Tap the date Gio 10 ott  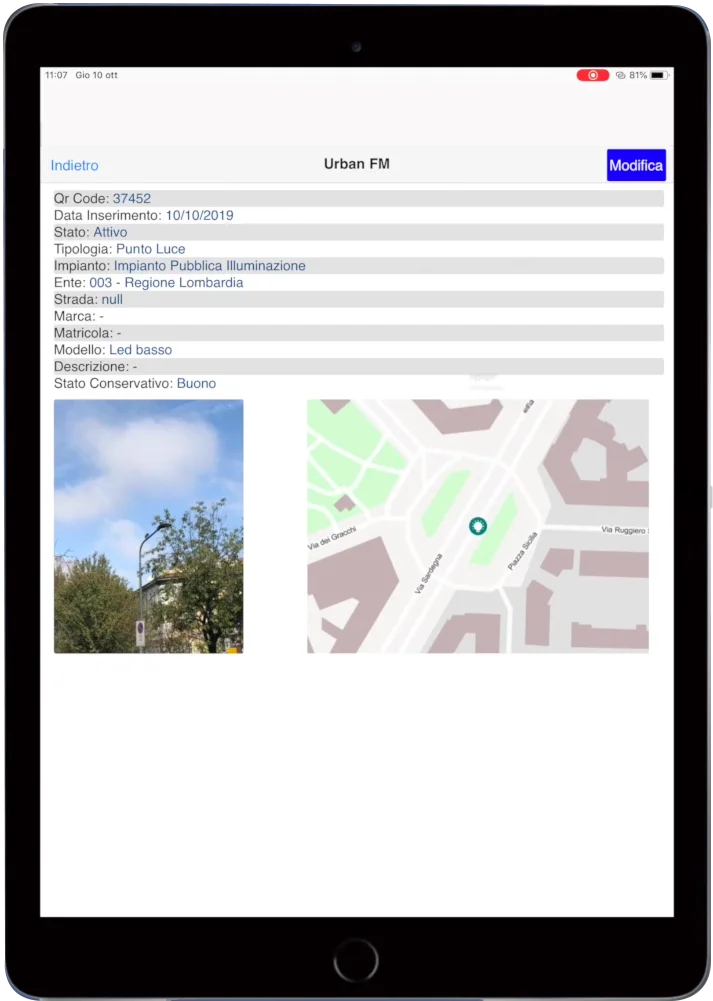[x=96, y=75]
